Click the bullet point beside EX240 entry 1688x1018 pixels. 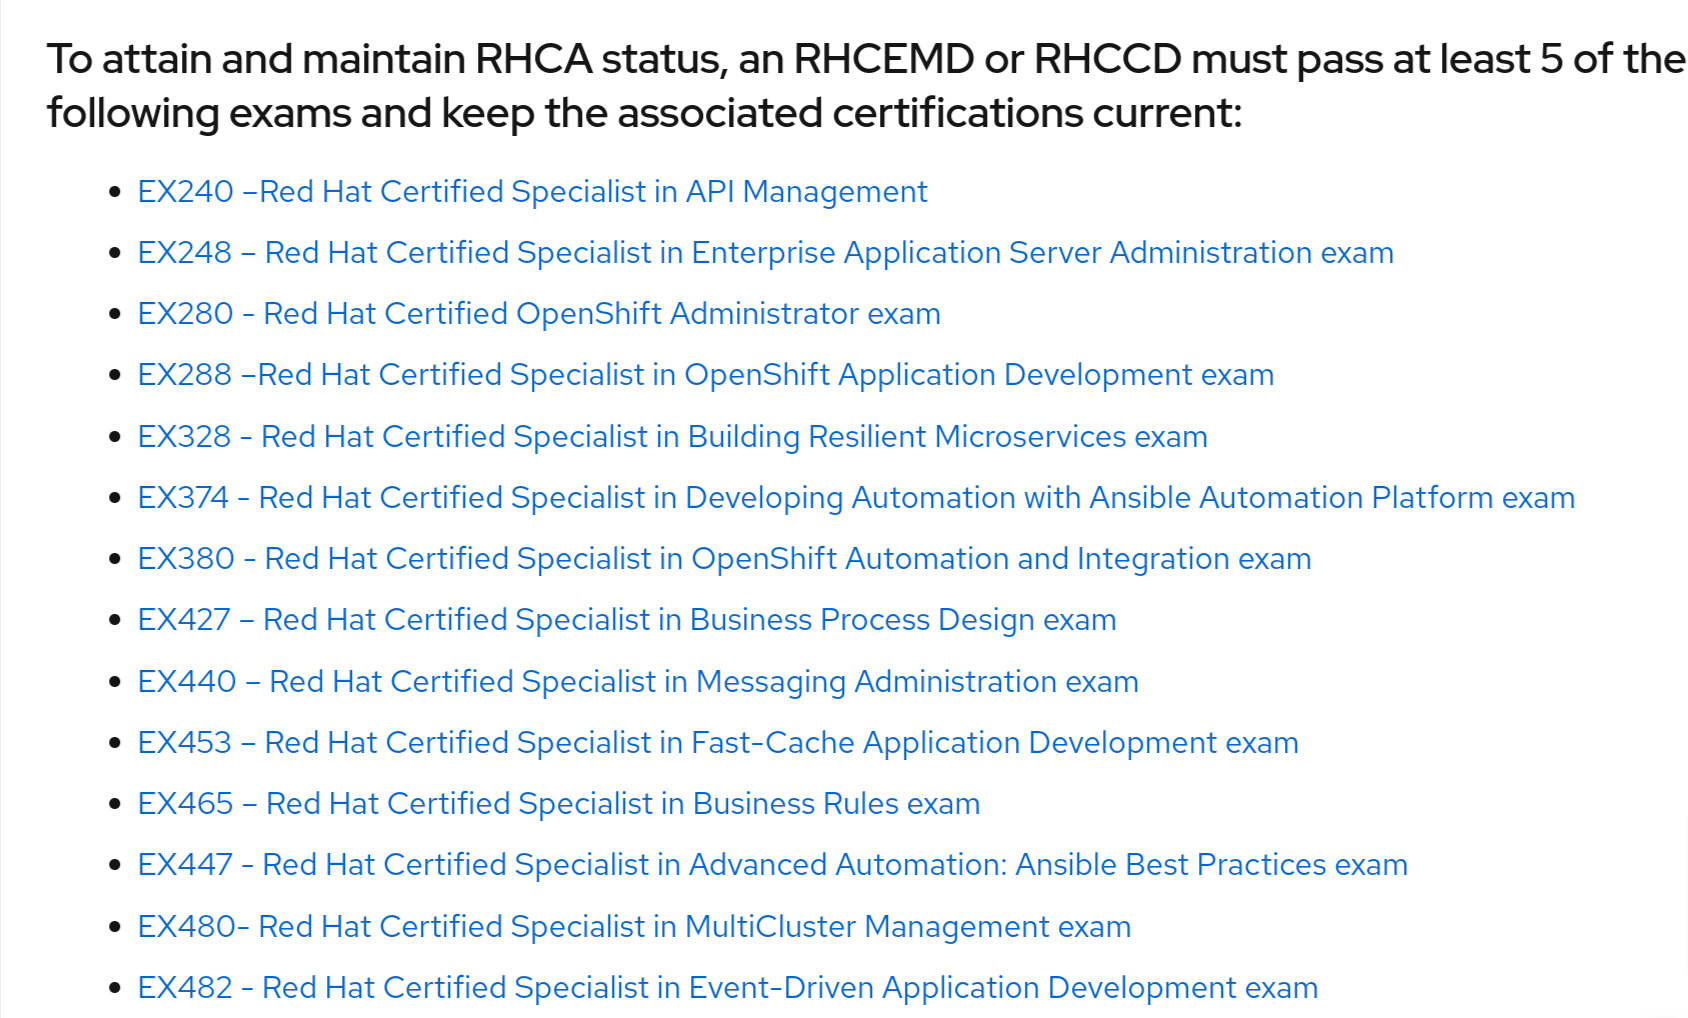(x=115, y=192)
